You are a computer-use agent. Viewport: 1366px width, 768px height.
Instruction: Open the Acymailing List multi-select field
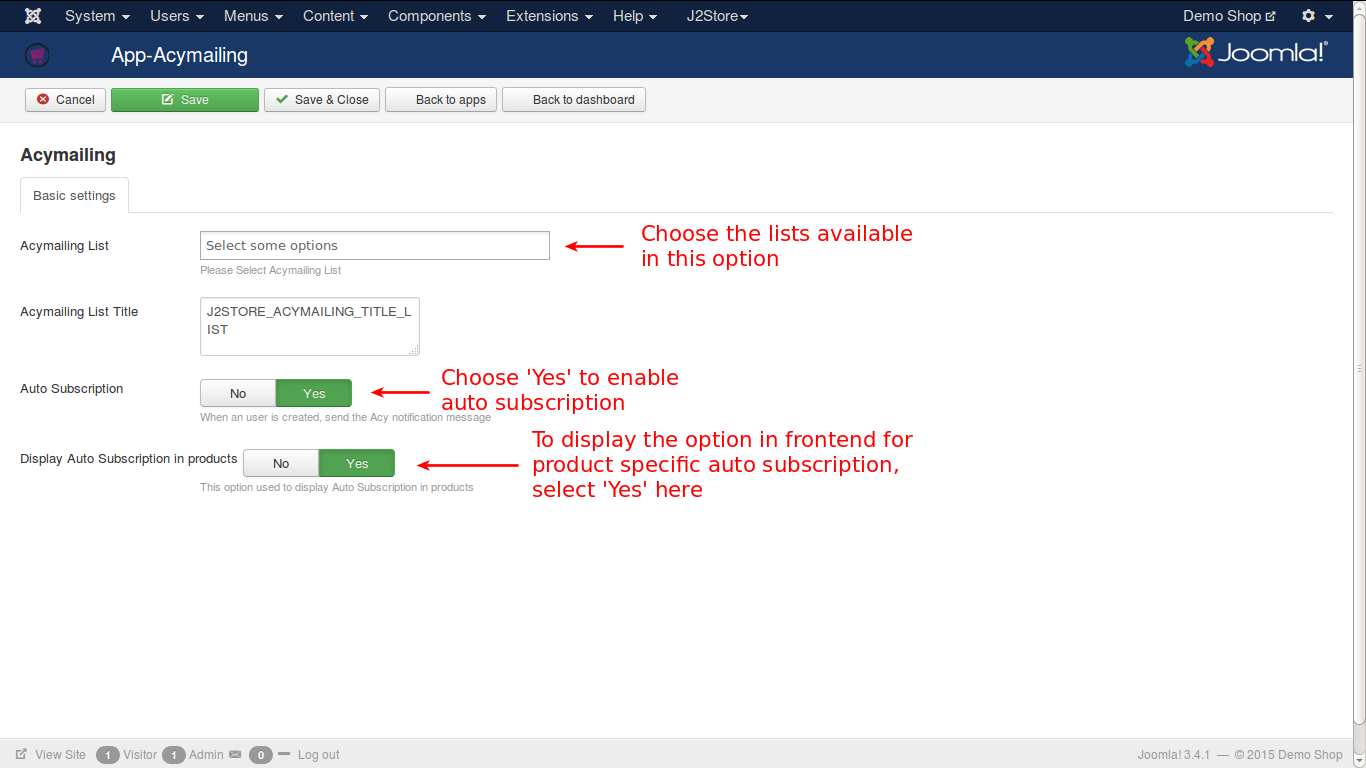point(375,245)
